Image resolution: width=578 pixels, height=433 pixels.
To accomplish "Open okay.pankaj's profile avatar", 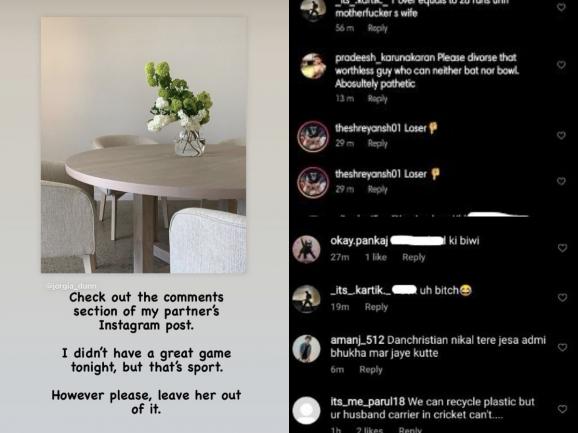I will pyautogui.click(x=306, y=249).
